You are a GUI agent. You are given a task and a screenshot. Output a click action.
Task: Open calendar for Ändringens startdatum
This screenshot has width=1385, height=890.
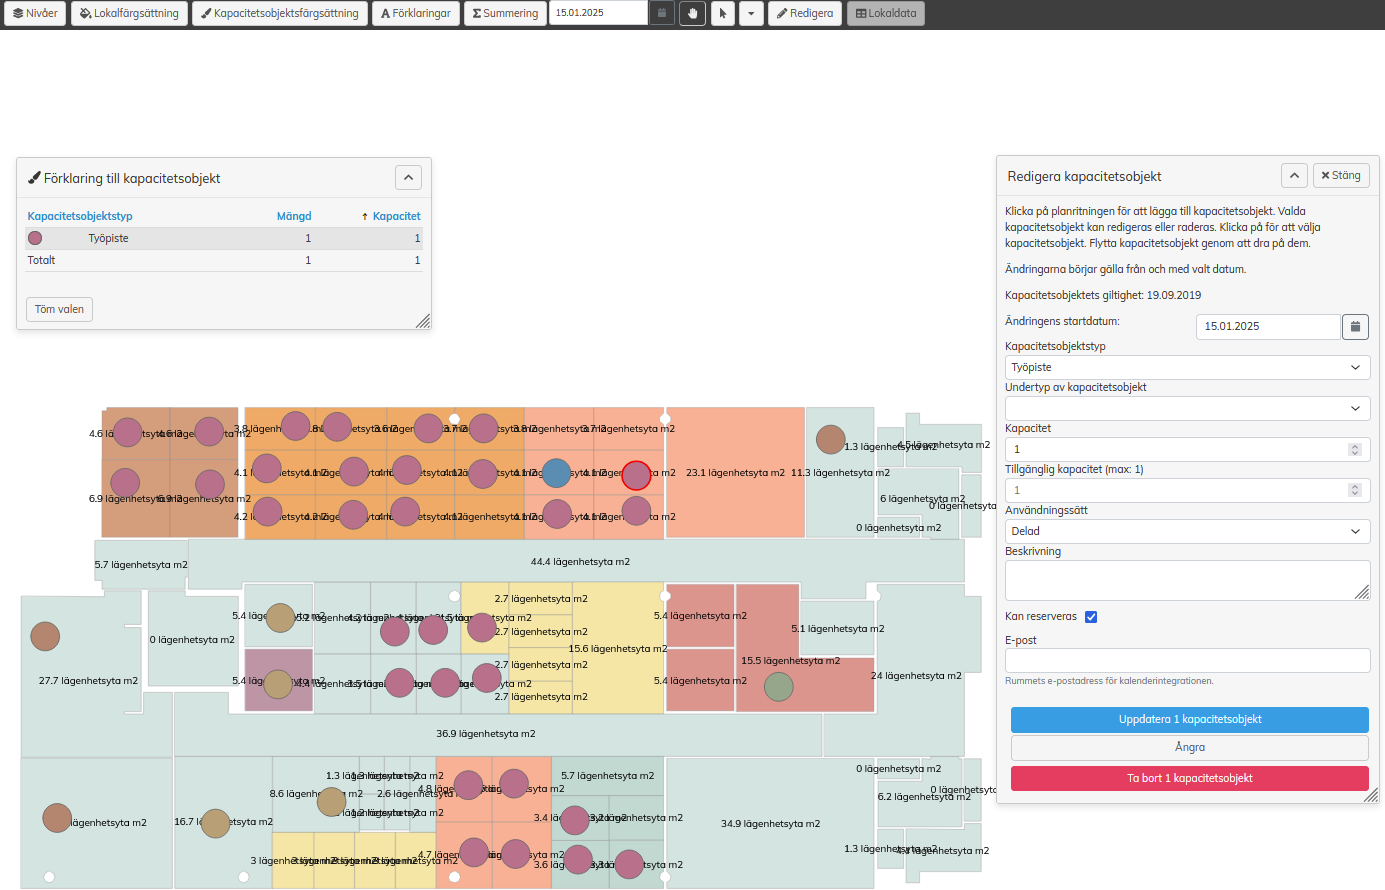[x=1354, y=326]
